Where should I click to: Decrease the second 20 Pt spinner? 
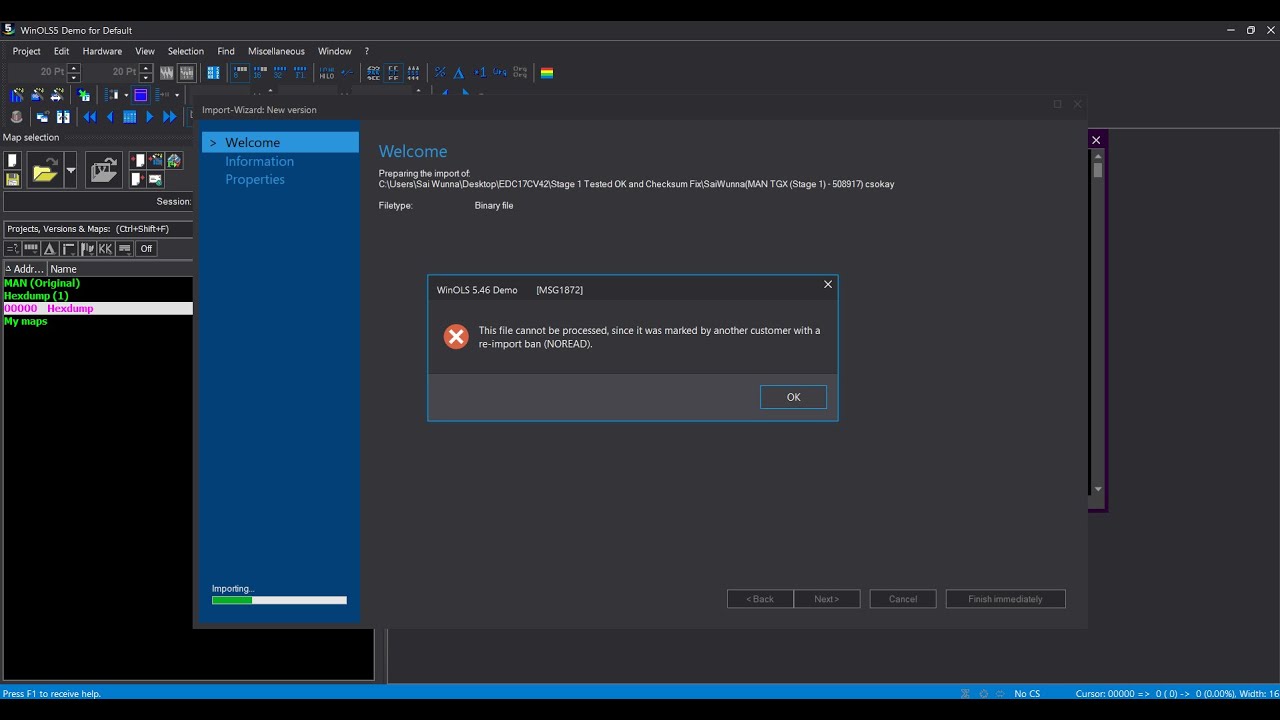coord(146,78)
